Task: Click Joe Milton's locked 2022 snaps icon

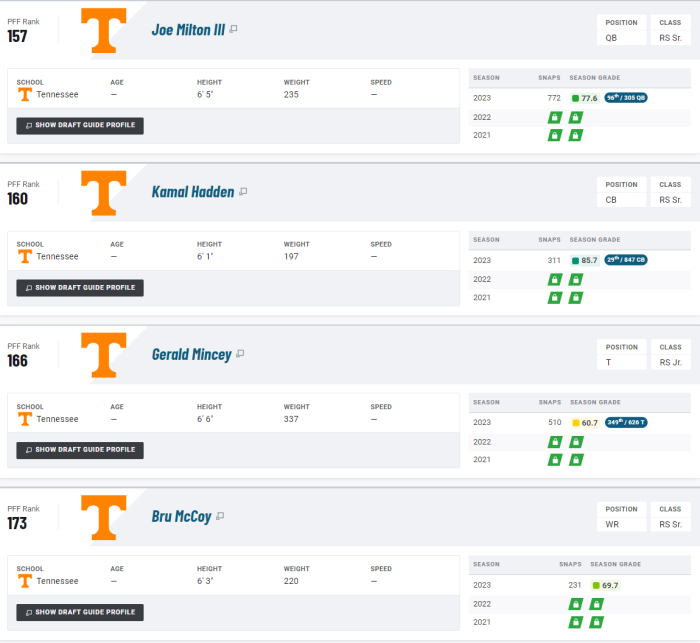Action: tap(554, 117)
